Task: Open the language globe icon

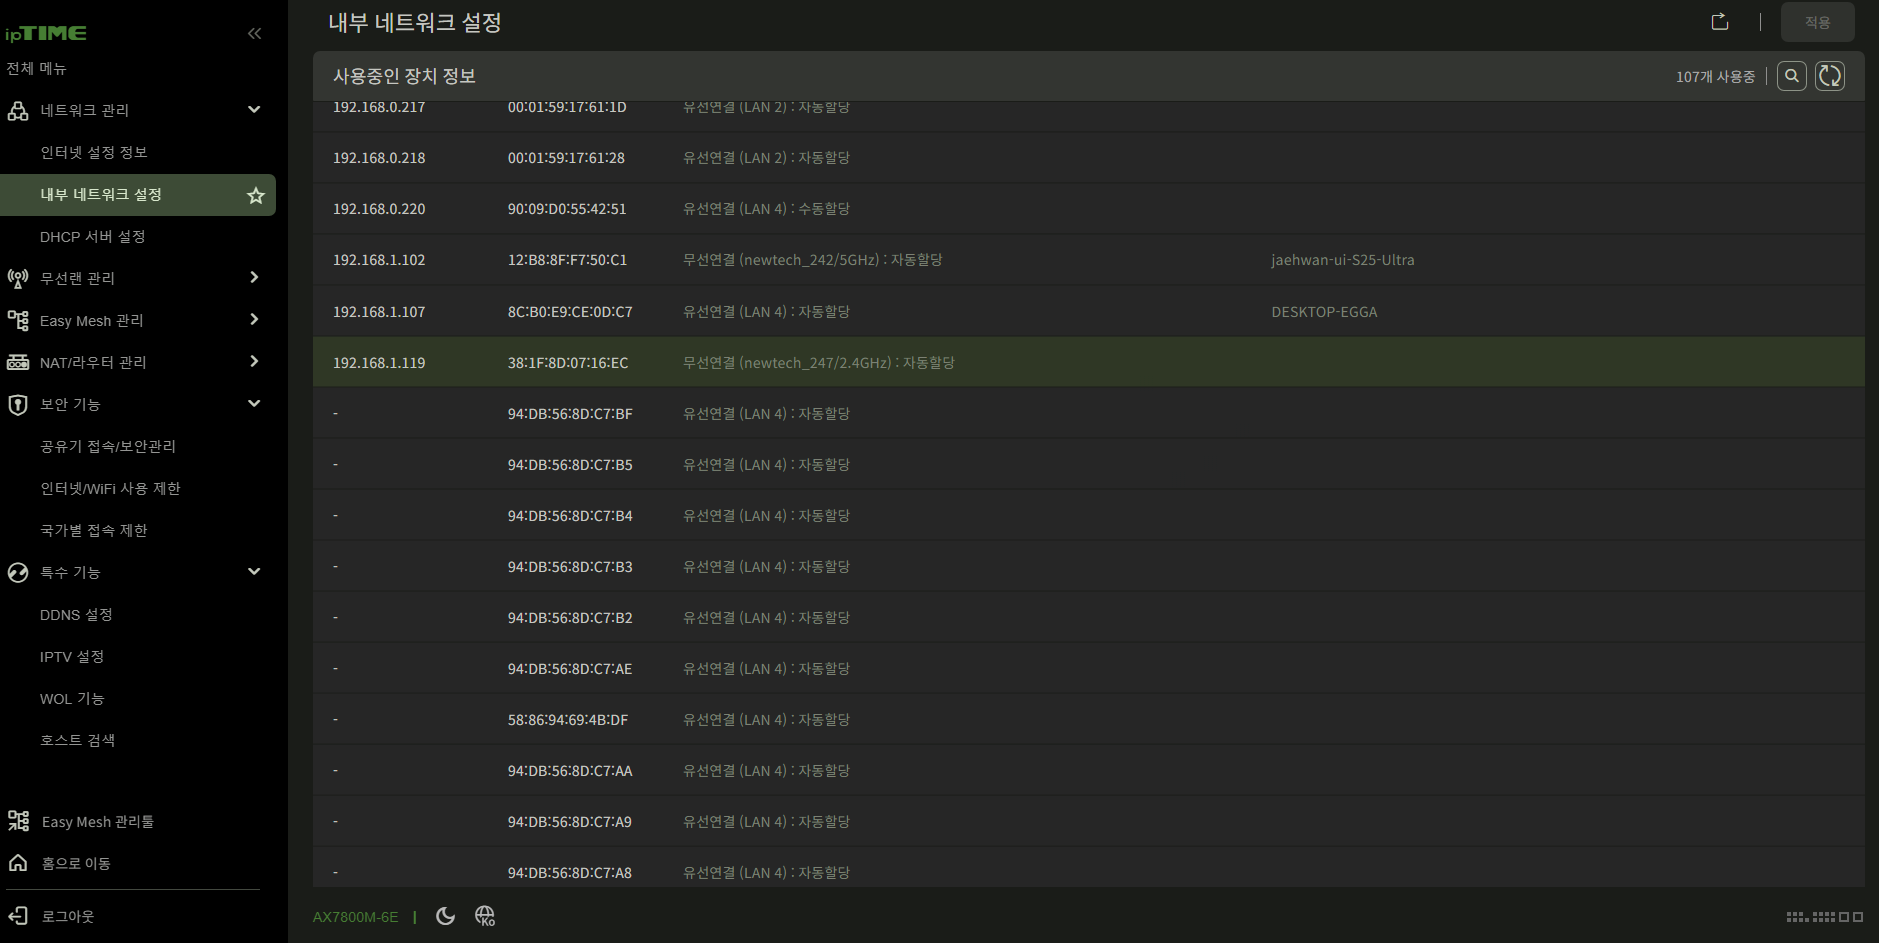Action: (x=485, y=916)
